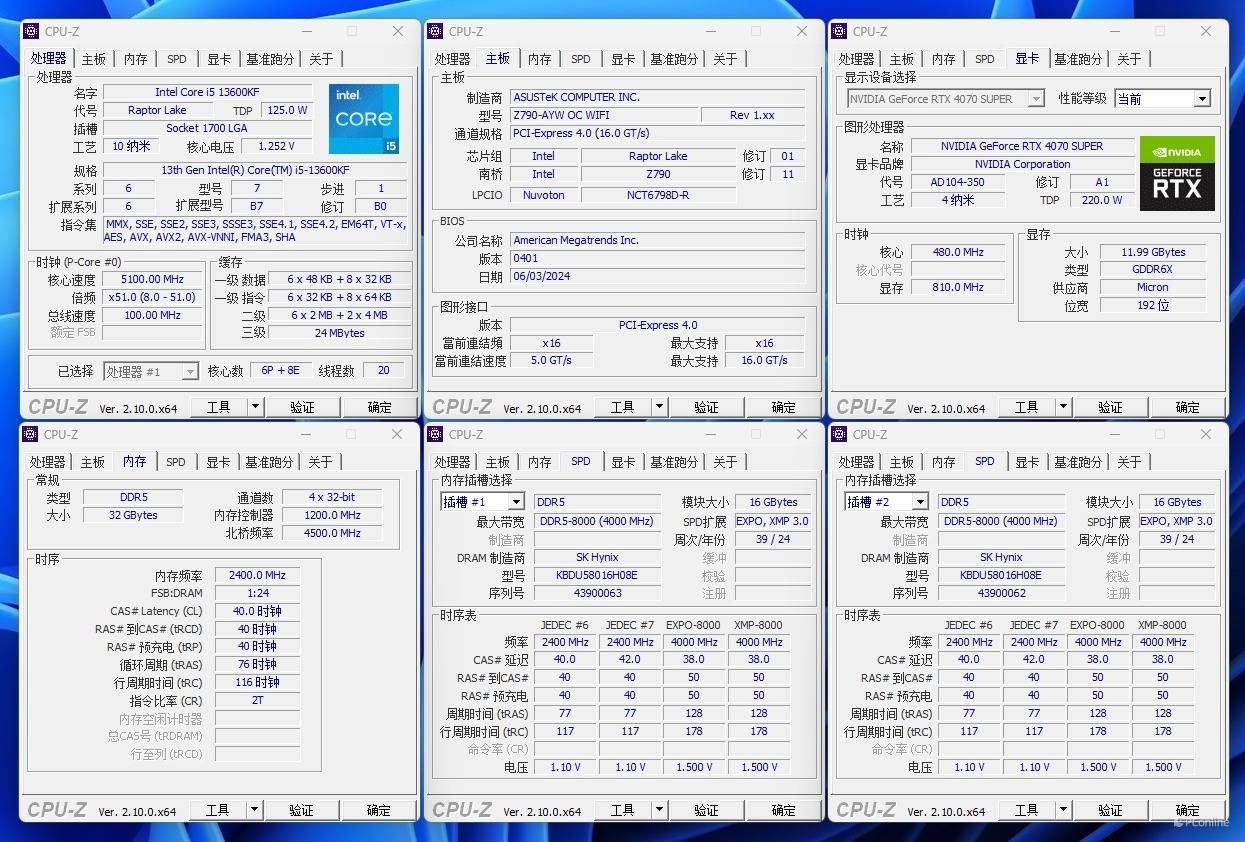This screenshot has height=842, width=1245.
Task: Click the memory vendor value 'Micron'
Action: pos(1153,287)
